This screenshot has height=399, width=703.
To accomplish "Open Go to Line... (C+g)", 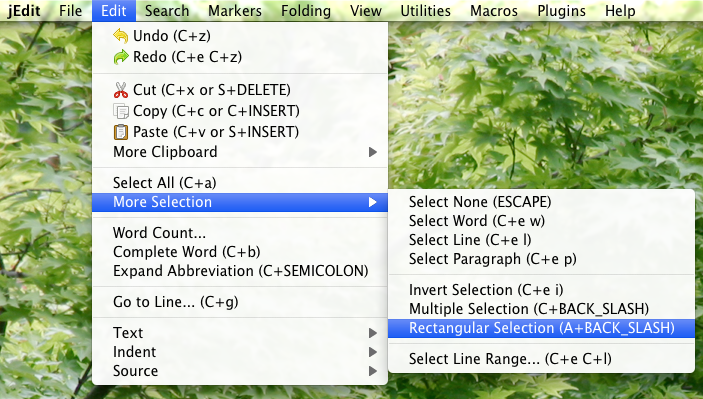I will [240, 302].
